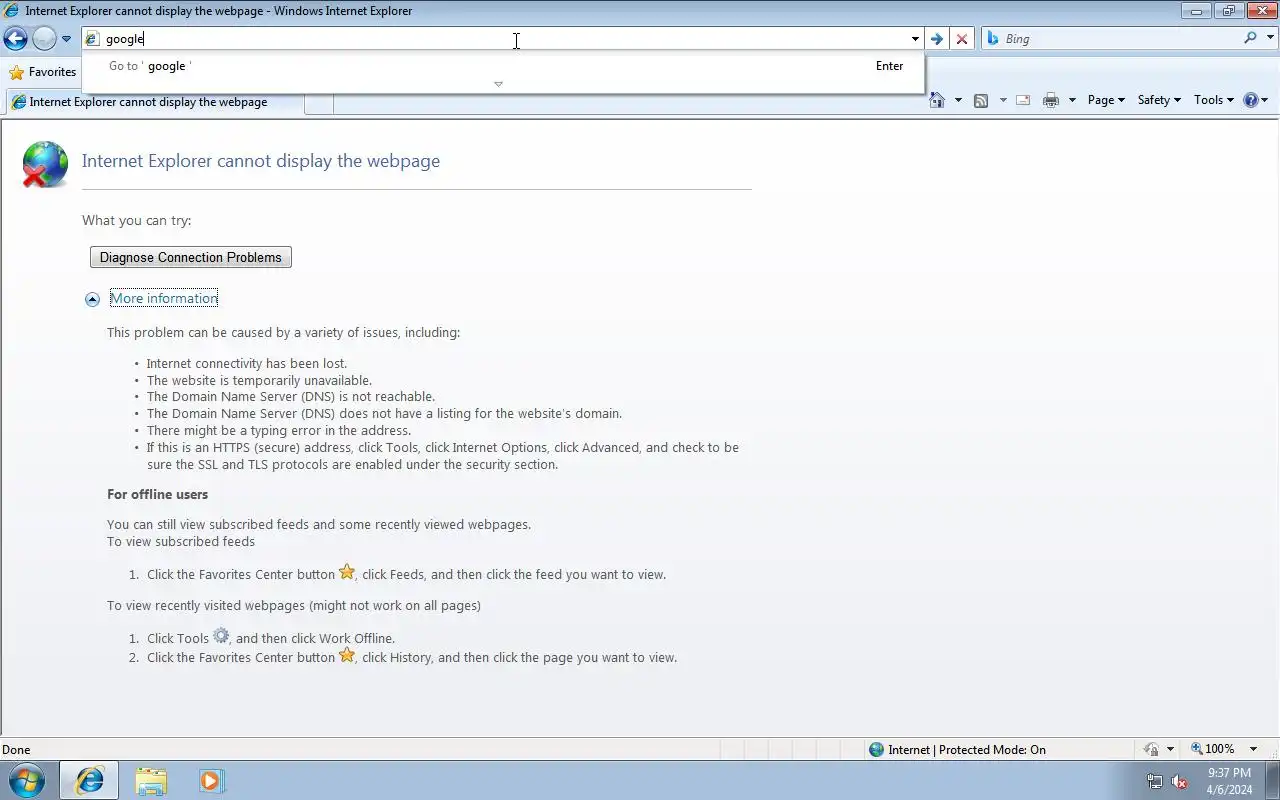Click the 'More information' link
Image resolution: width=1280 pixels, height=800 pixels.
164,298
